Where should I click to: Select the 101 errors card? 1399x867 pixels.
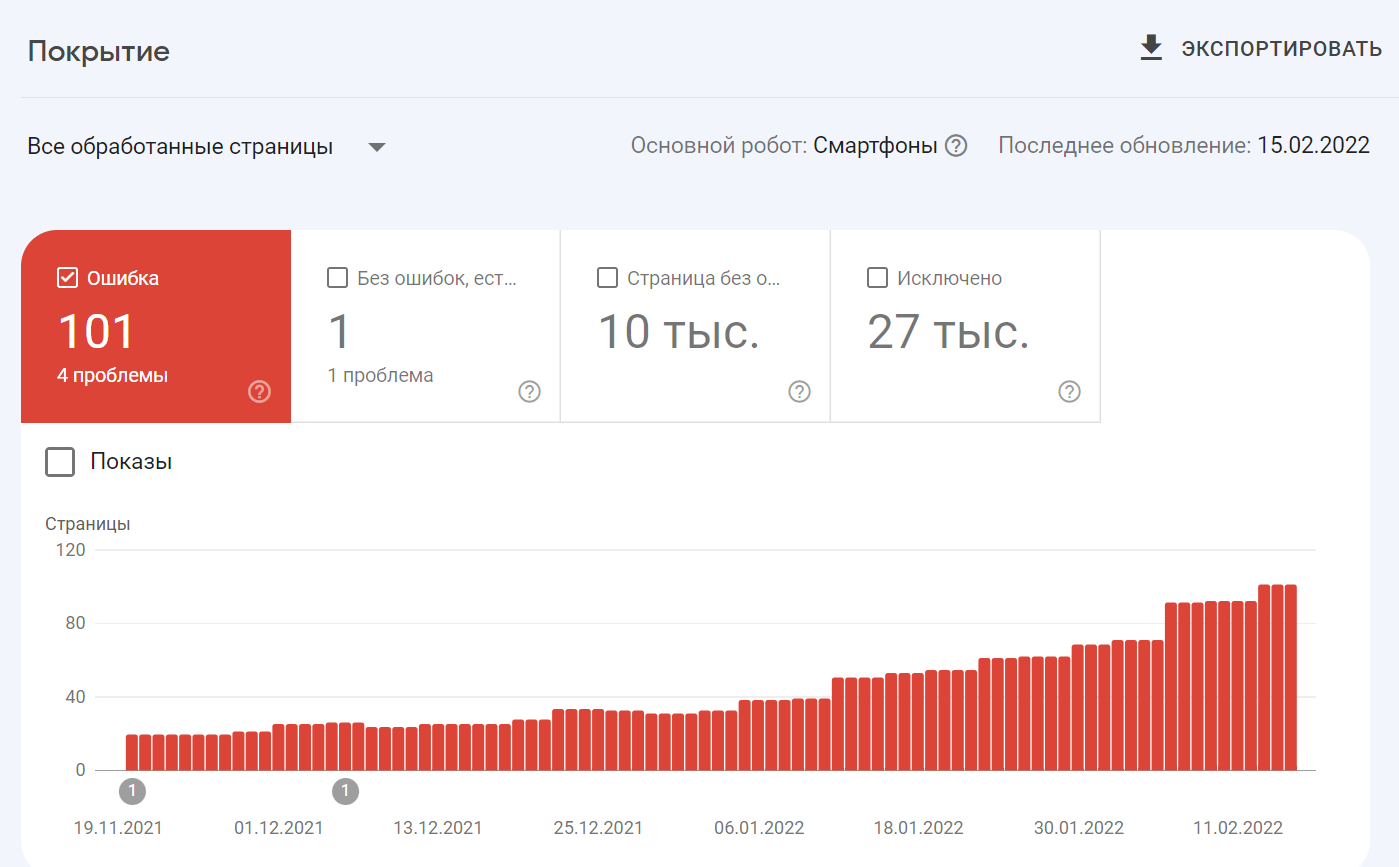click(156, 327)
